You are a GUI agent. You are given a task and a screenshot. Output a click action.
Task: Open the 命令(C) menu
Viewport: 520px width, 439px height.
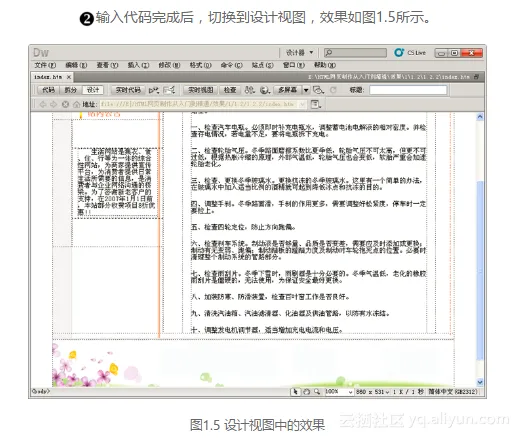(231, 65)
